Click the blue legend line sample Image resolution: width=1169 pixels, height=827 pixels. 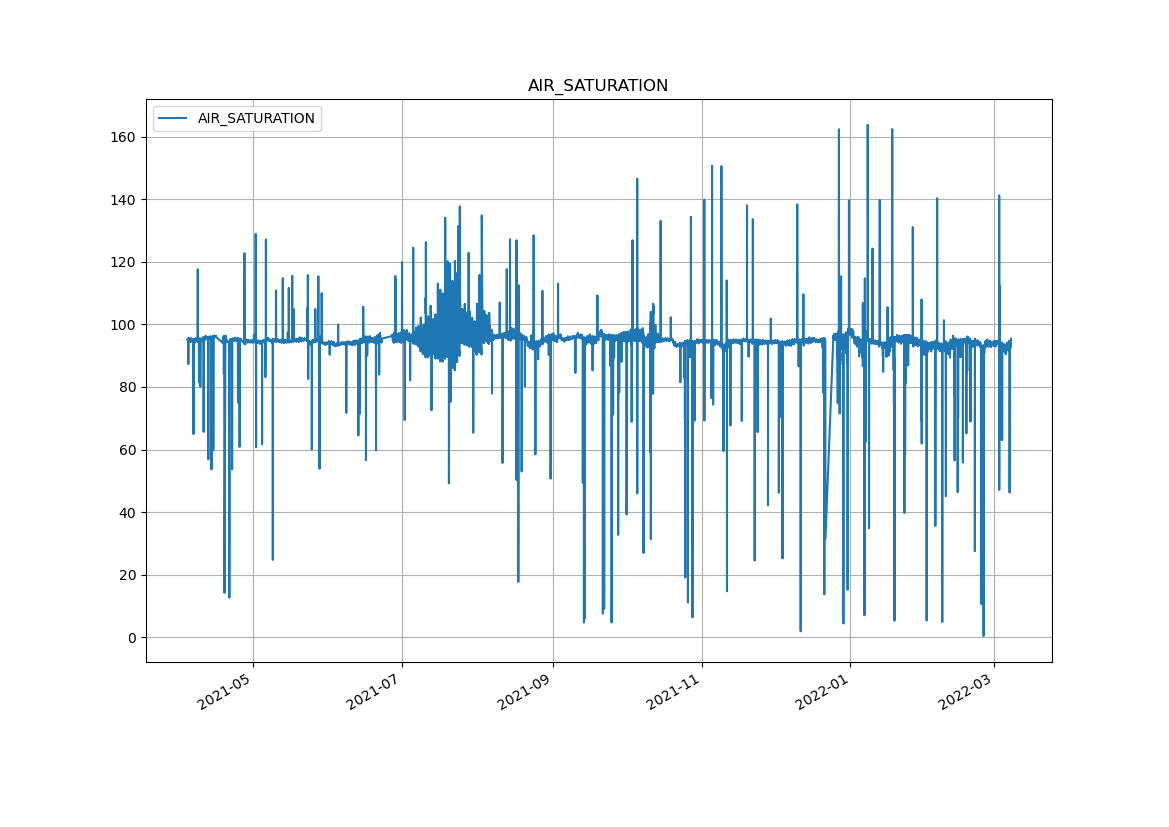pos(174,119)
